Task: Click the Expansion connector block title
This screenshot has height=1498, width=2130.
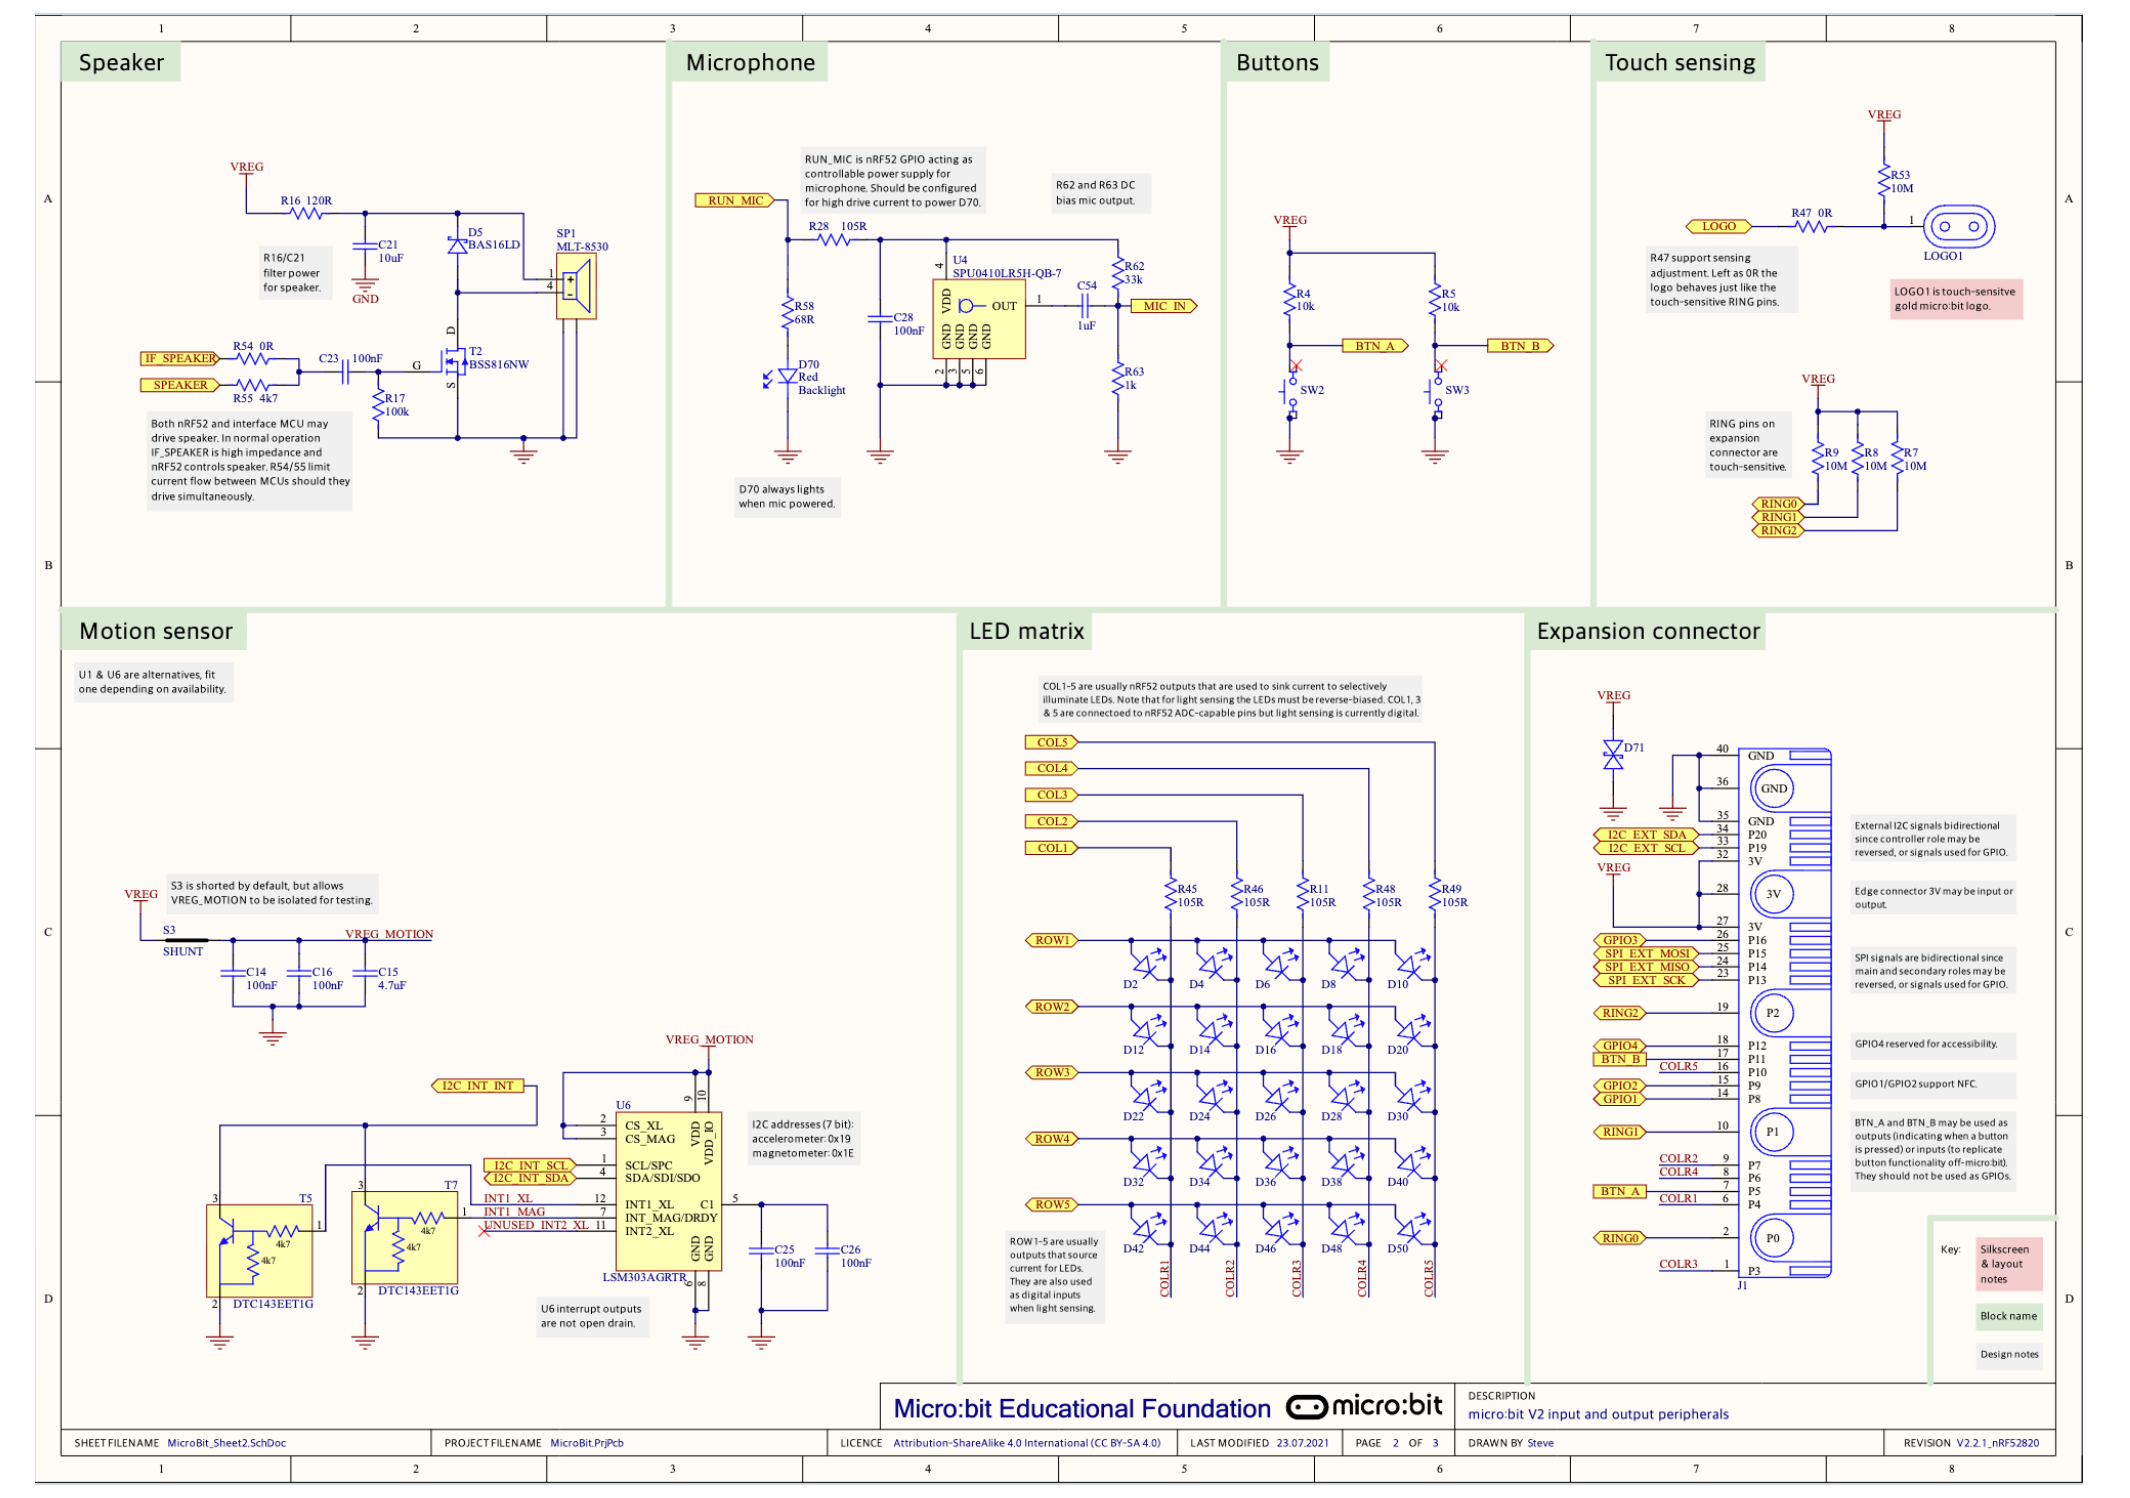Action: pyautogui.click(x=1648, y=631)
